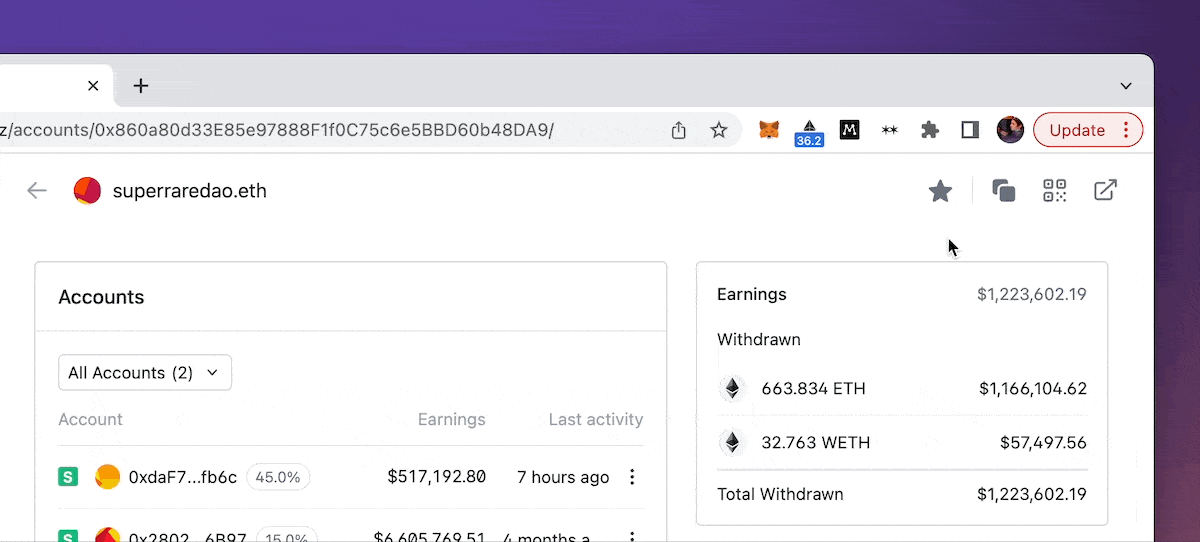Sort by the Earnings column header
Viewport: 1200px width, 542px height.
tap(451, 419)
